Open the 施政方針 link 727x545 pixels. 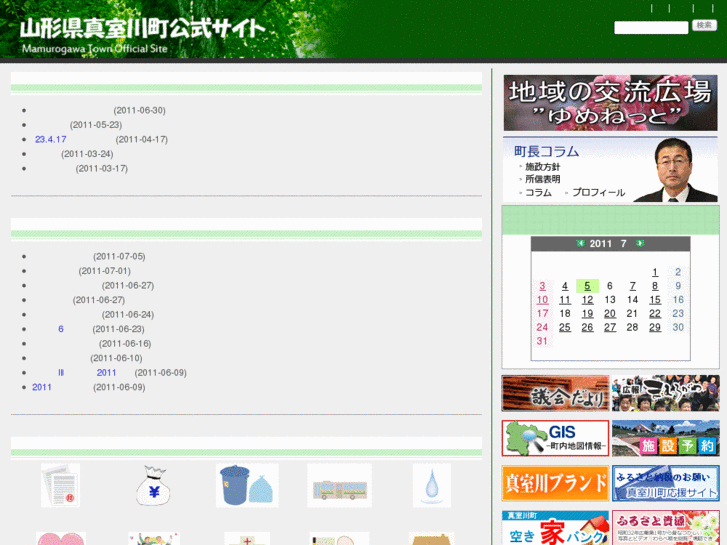[x=542, y=167]
